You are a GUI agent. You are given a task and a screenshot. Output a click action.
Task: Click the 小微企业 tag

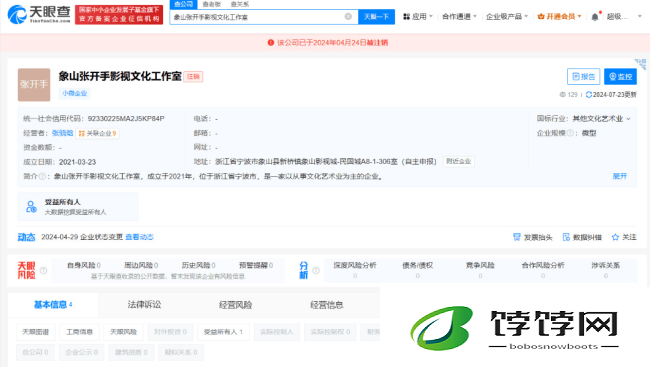tap(75, 93)
